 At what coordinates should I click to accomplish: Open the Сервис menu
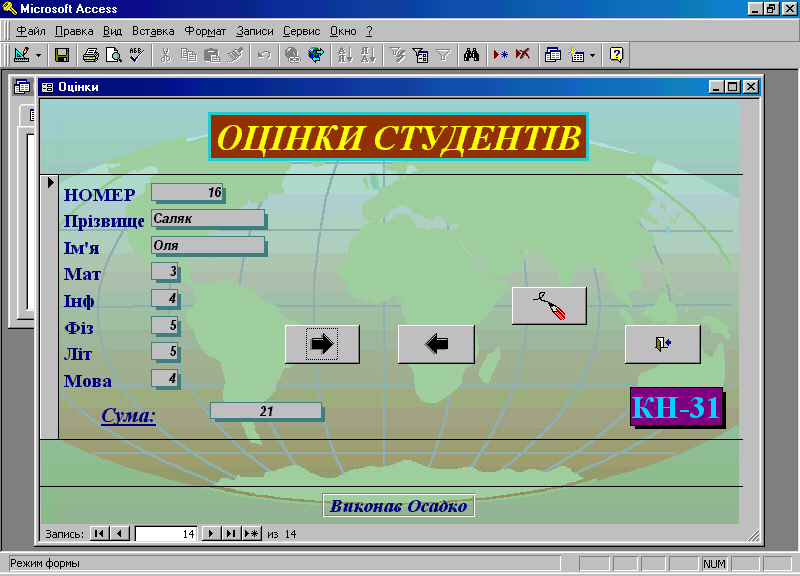(302, 31)
